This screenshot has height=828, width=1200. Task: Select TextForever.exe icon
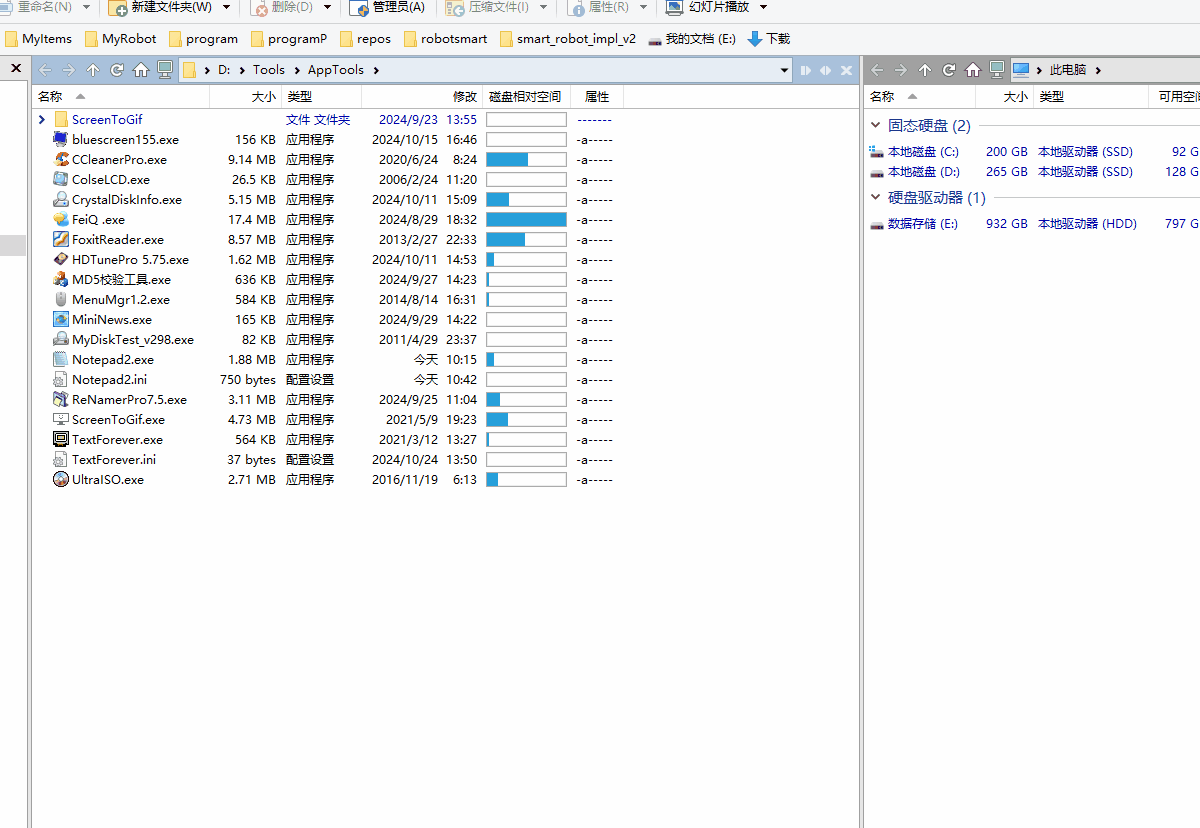[62, 440]
